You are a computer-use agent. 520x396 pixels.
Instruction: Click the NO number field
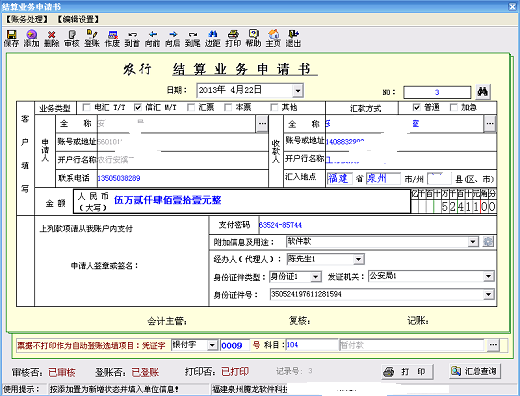coord(437,92)
